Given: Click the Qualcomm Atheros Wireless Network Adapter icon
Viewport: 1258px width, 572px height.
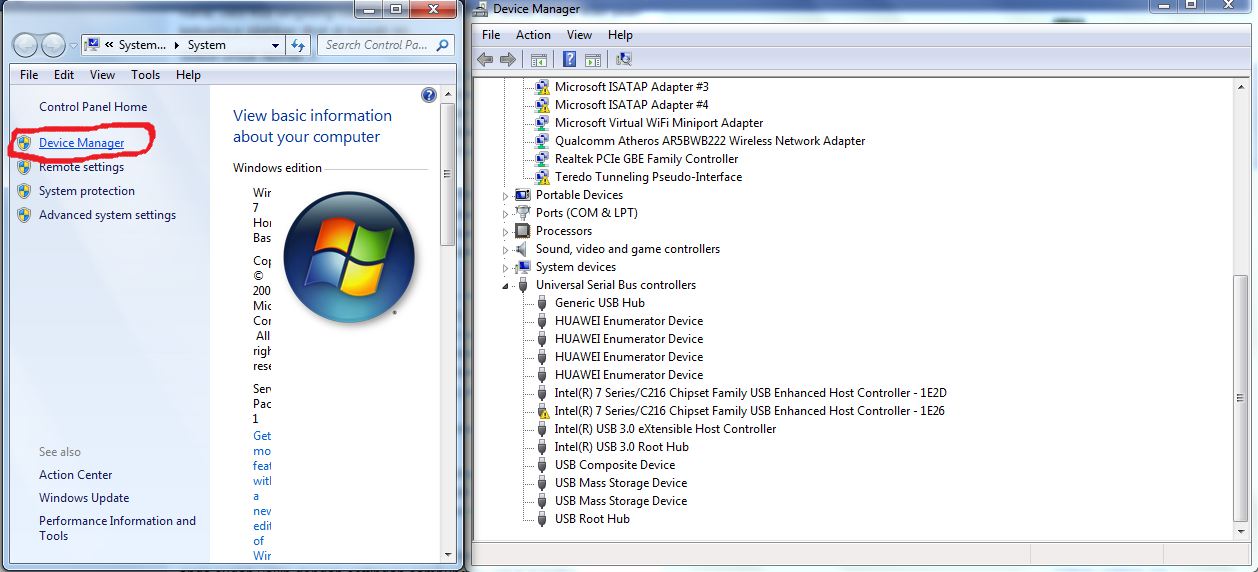Looking at the screenshot, I should tap(542, 141).
